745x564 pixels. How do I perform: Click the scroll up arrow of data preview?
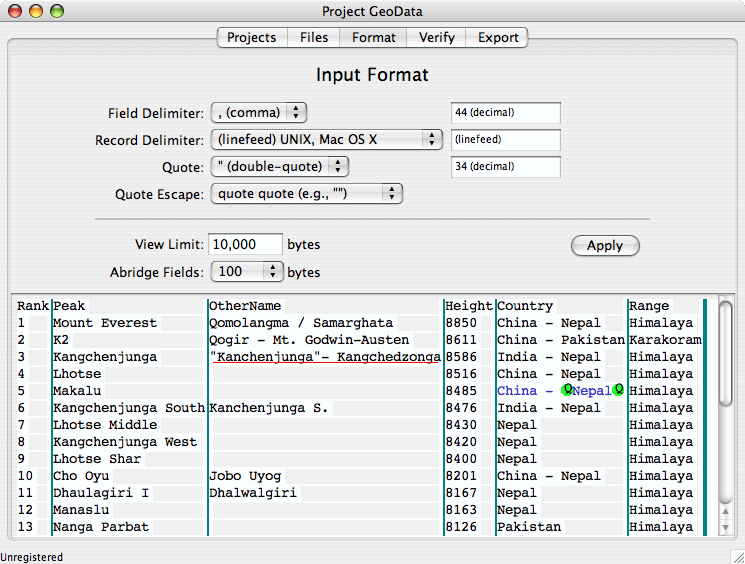pyautogui.click(x=725, y=511)
